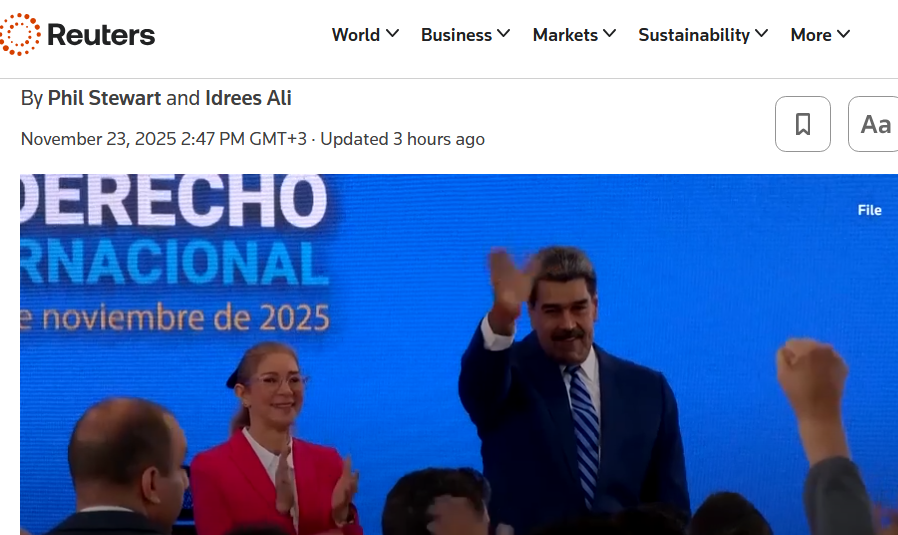
Task: Open the More navigation label
Action: click(x=811, y=35)
